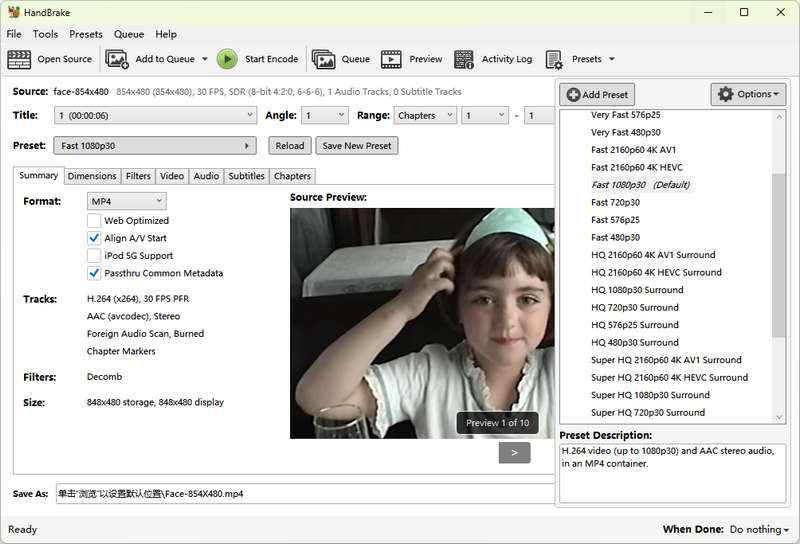
Task: Click the Reload button
Action: 290,145
